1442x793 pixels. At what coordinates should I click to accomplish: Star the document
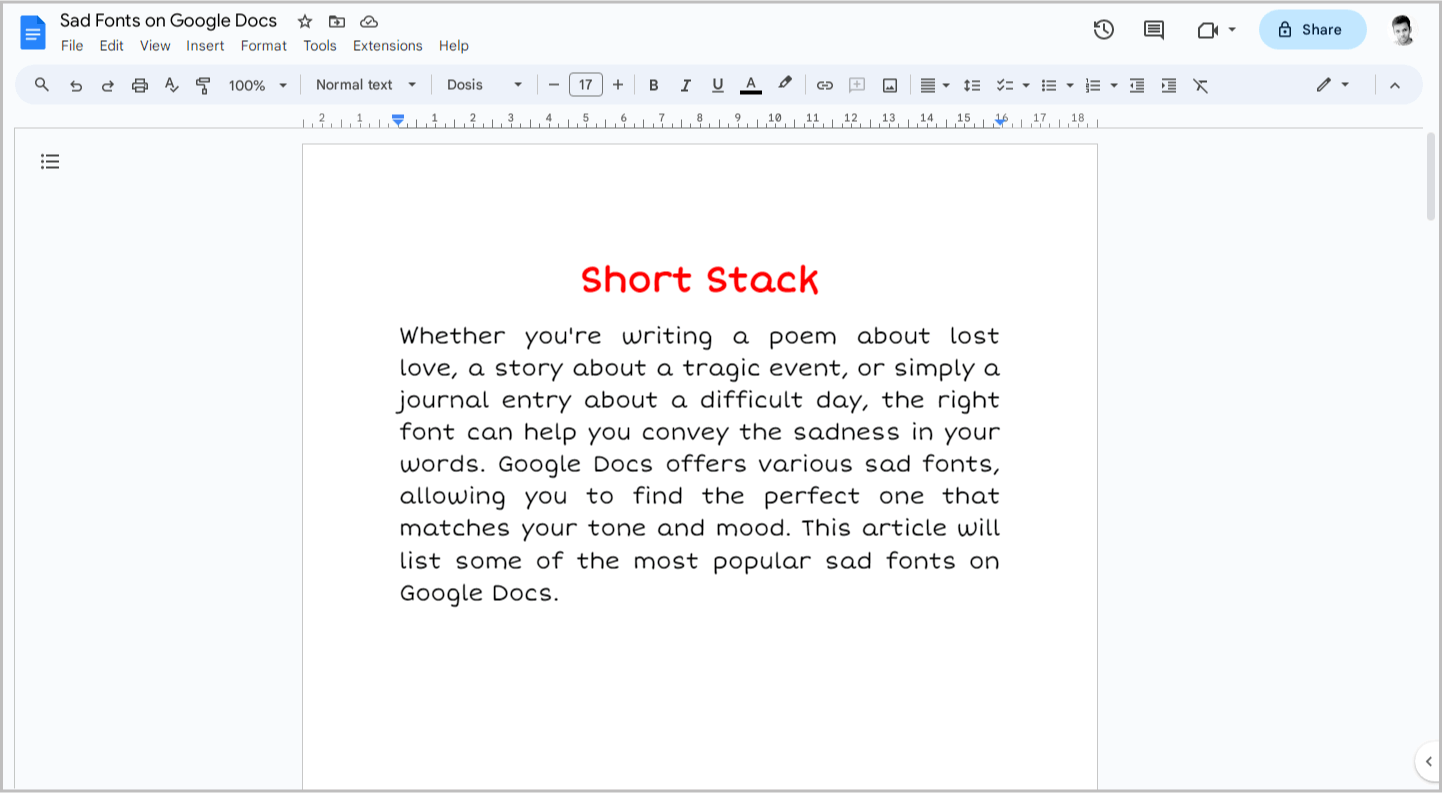coord(305,21)
